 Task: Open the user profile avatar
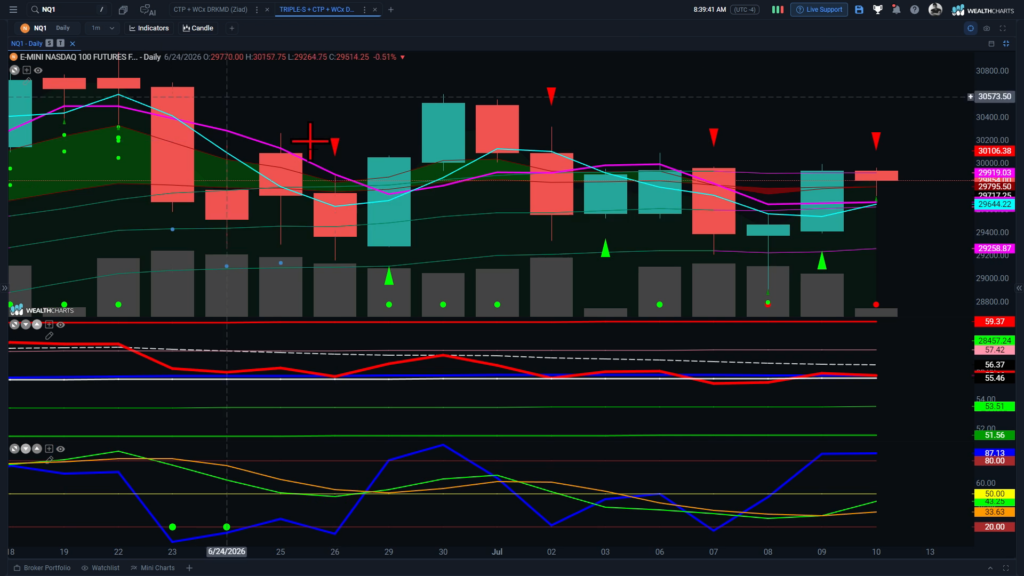(935, 9)
